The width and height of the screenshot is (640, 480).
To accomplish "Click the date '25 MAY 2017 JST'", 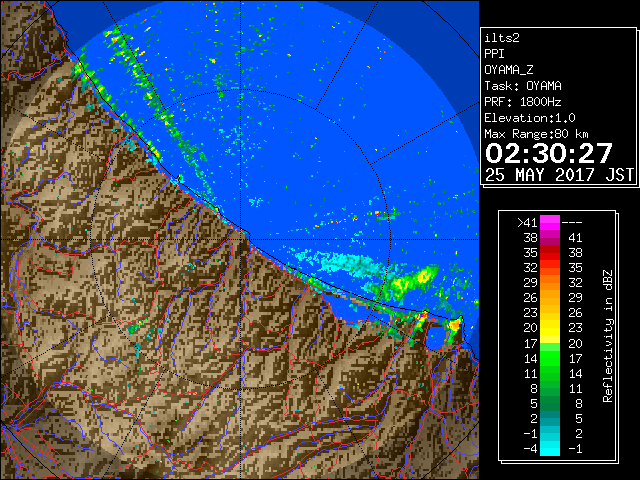I will click(559, 175).
